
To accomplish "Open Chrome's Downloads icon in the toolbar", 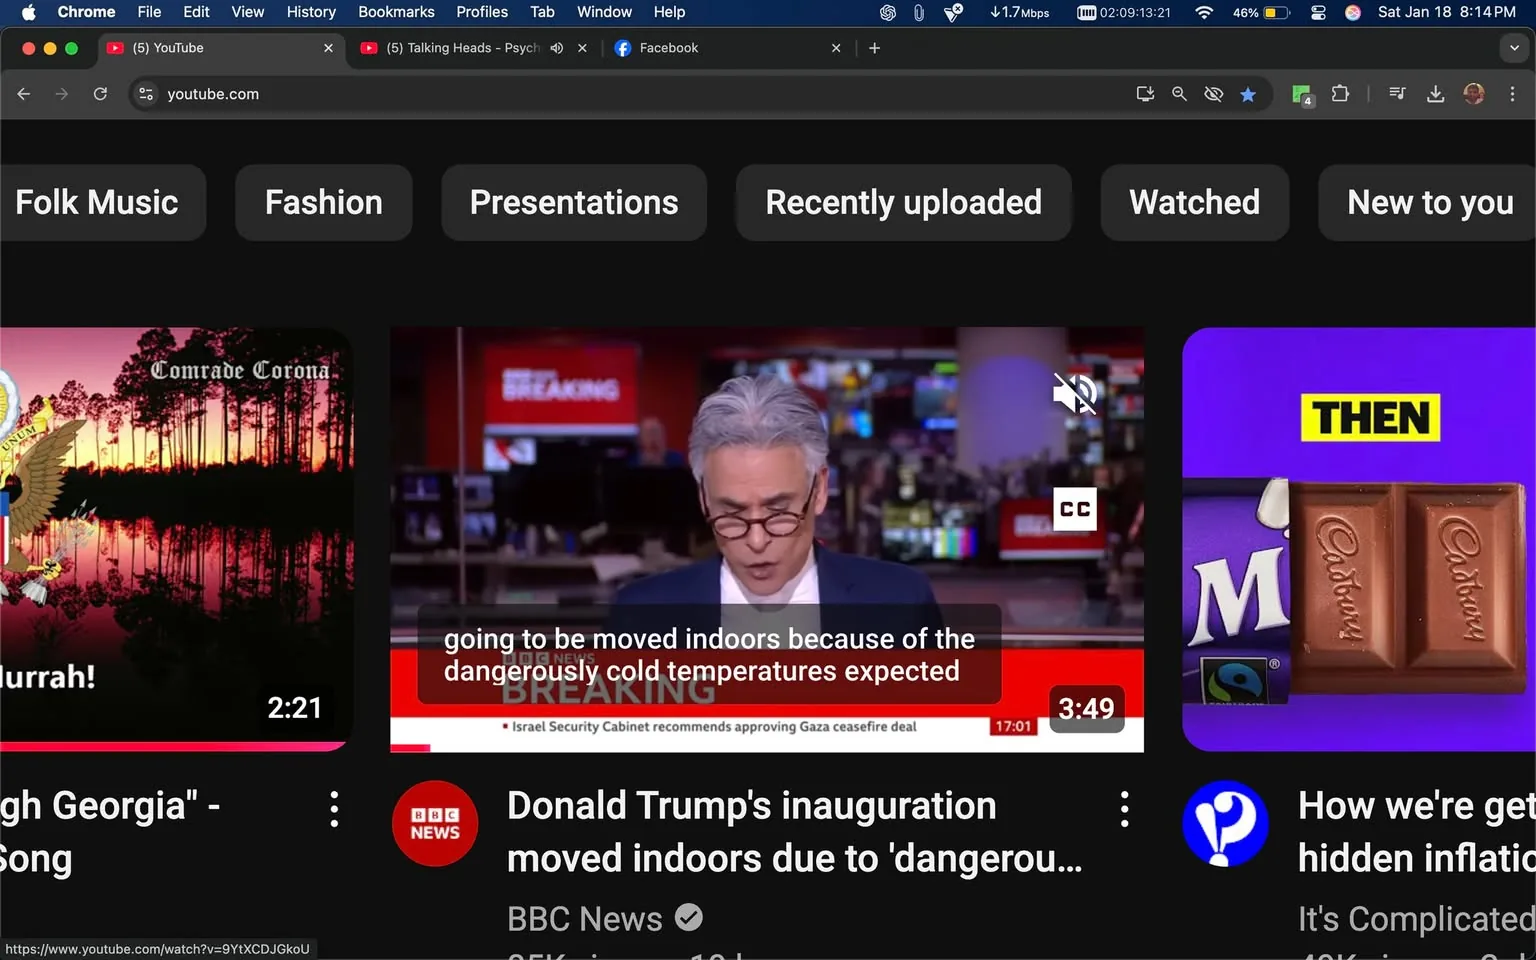I will 1436,93.
